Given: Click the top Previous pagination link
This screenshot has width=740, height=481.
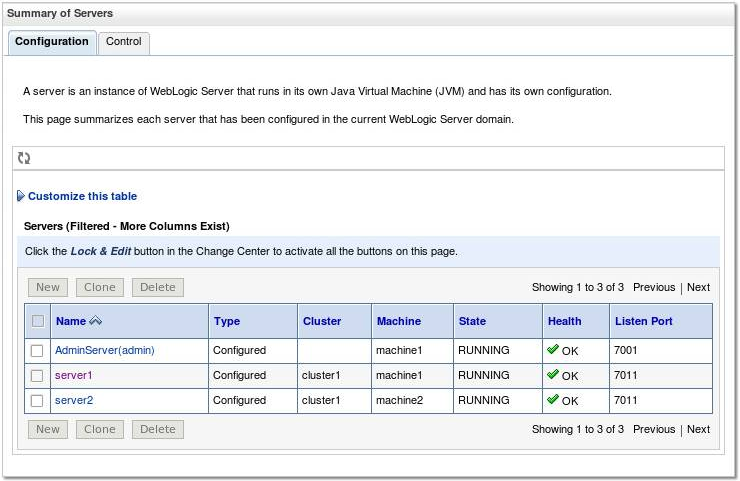Looking at the screenshot, I should (x=654, y=287).
